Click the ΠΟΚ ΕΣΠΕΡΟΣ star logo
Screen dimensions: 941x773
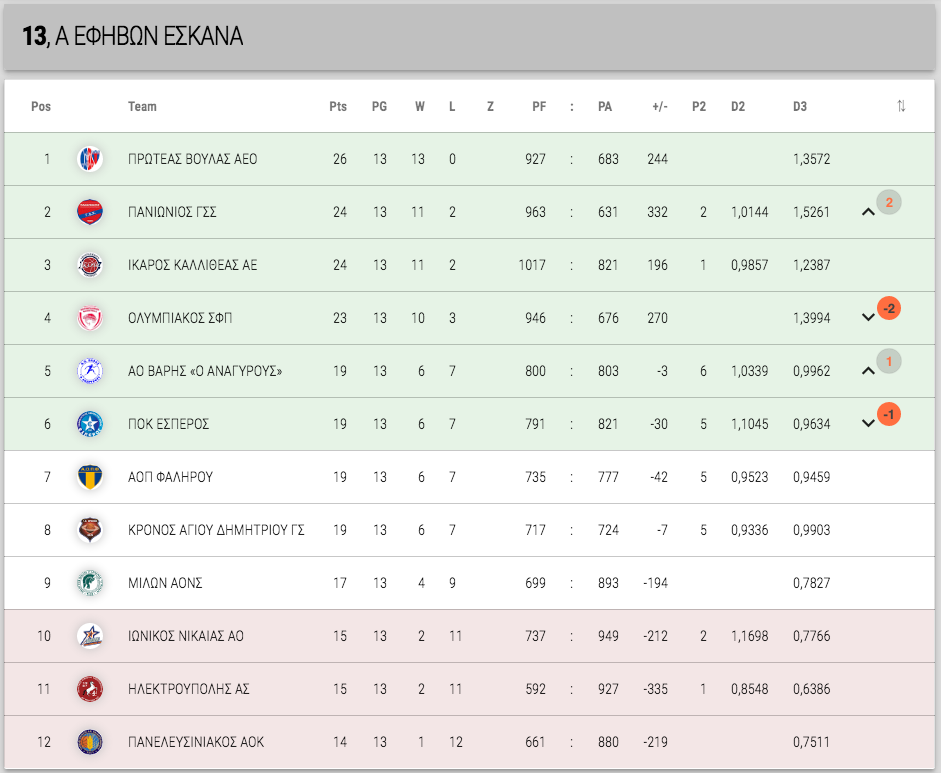point(90,424)
